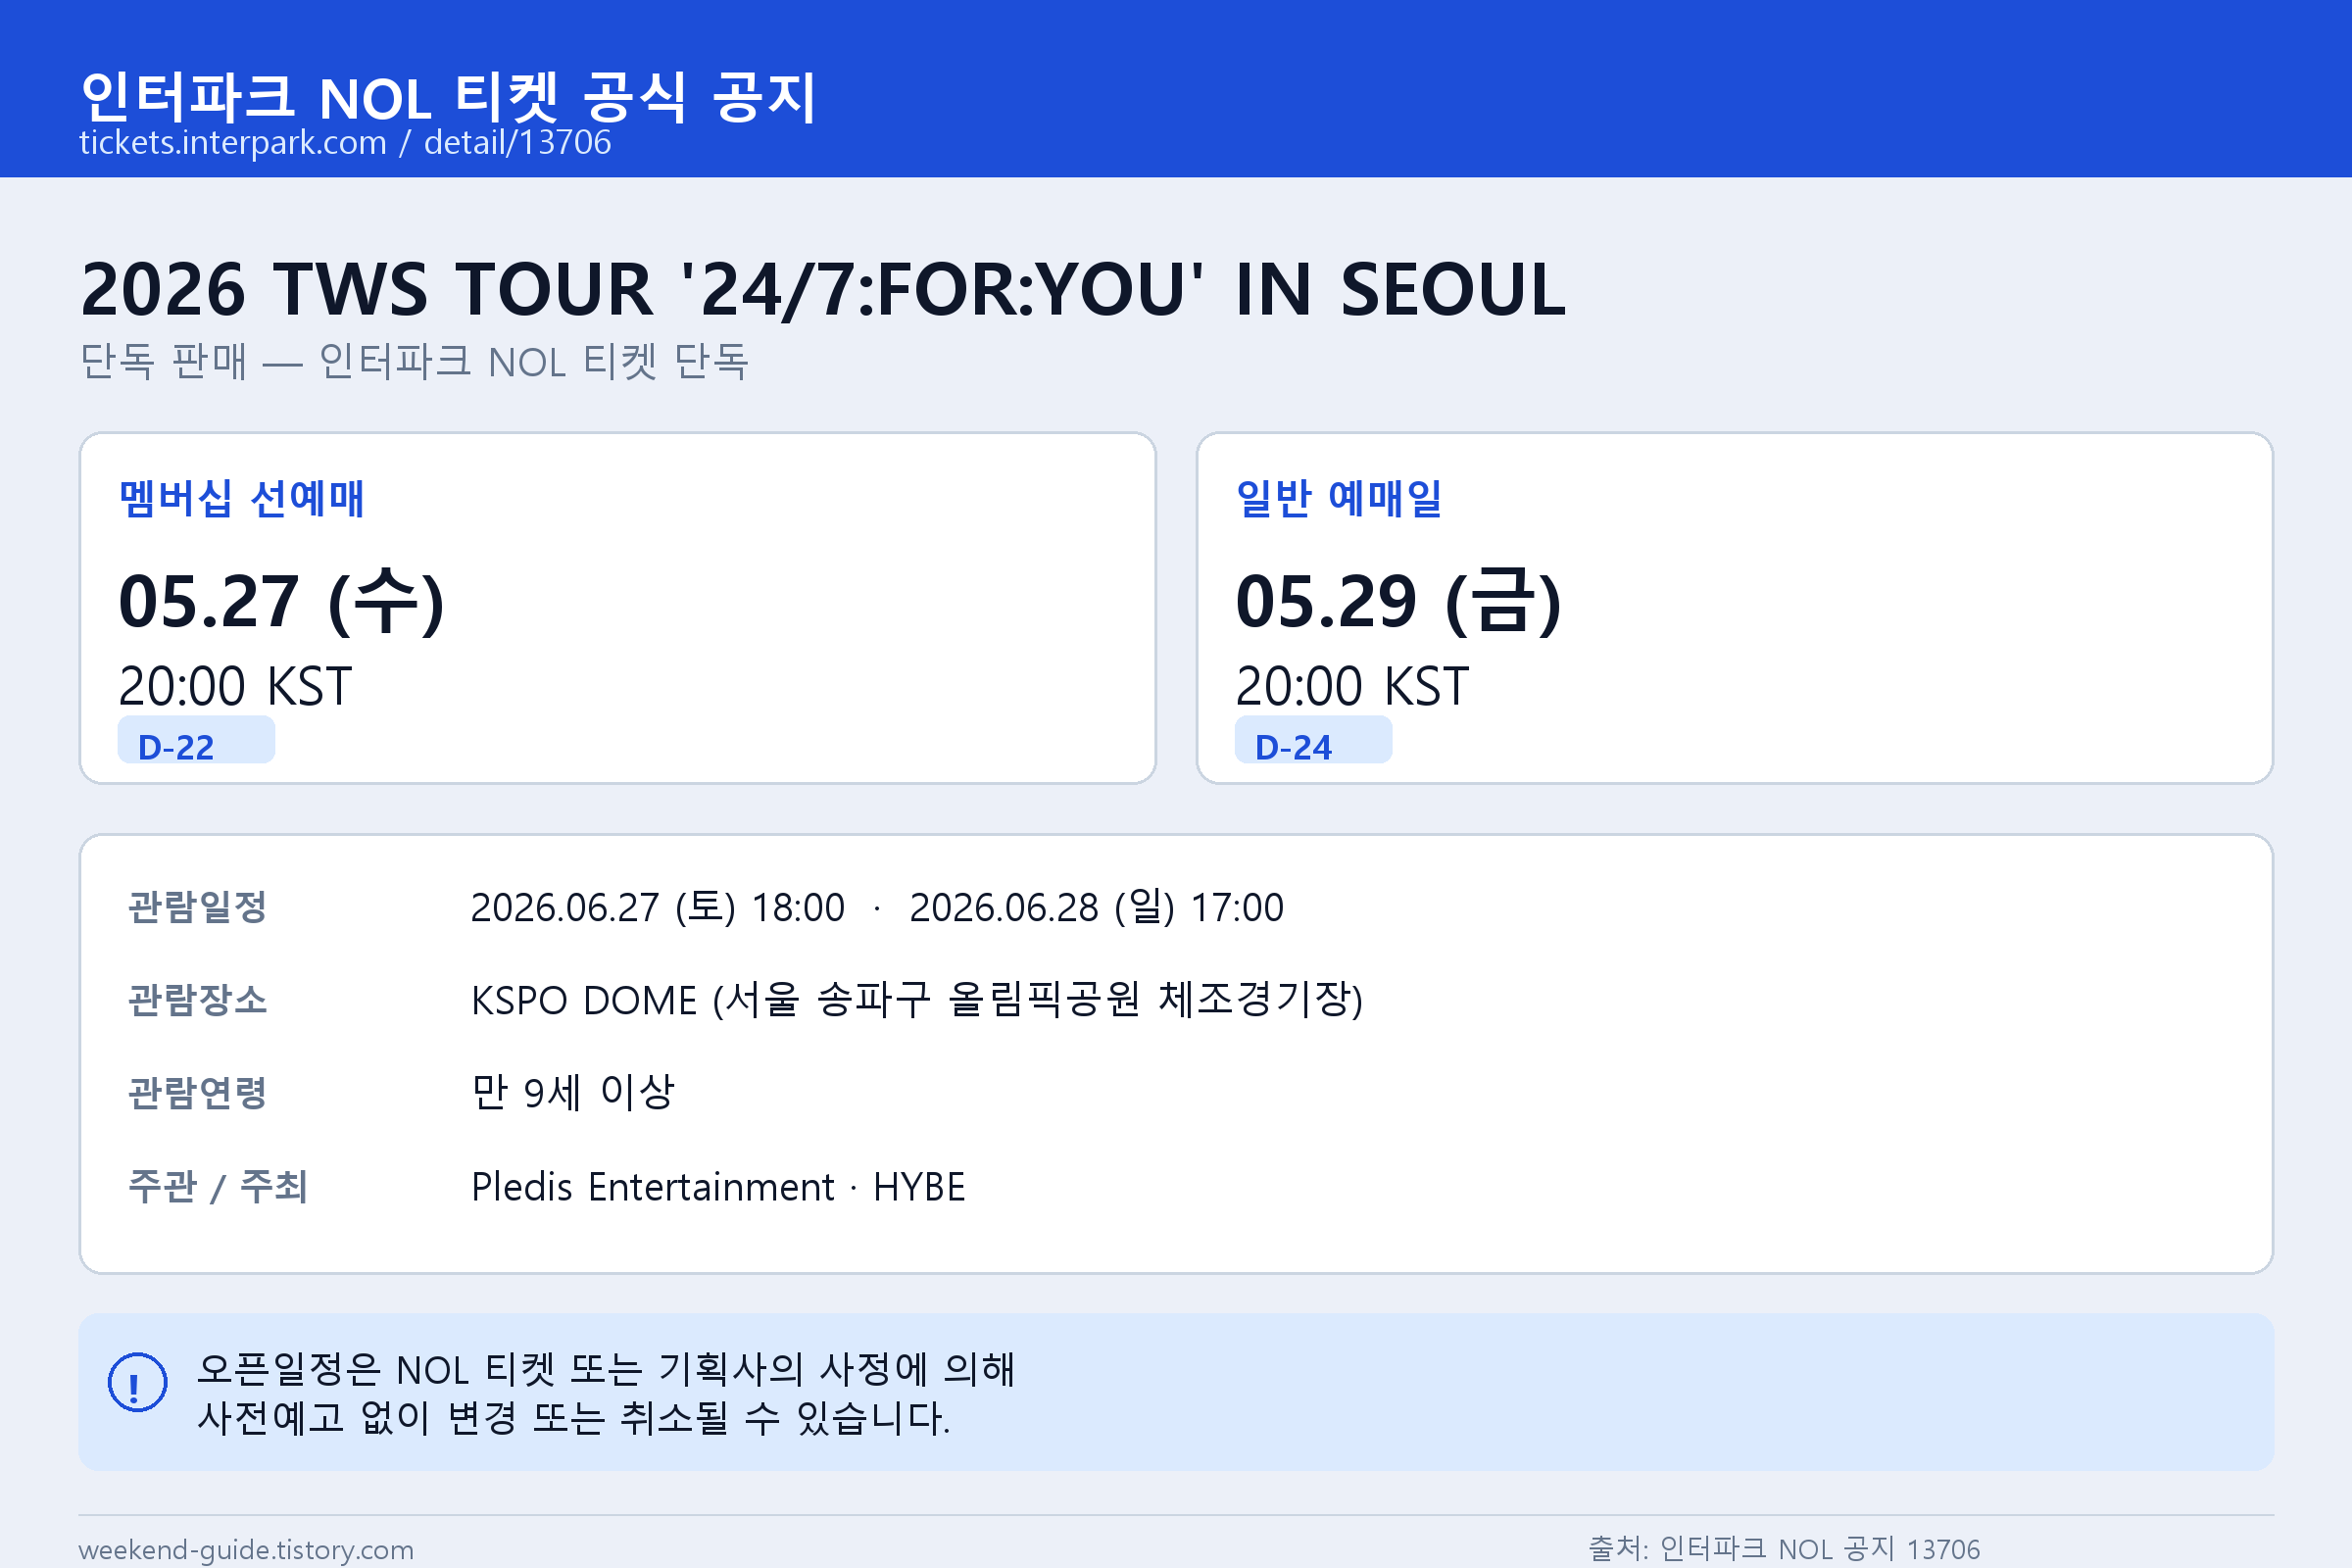The width and height of the screenshot is (2352, 1568).
Task: Click the 출처: 인터파크 NOL 공지 13706 source
Action: tap(1784, 1549)
